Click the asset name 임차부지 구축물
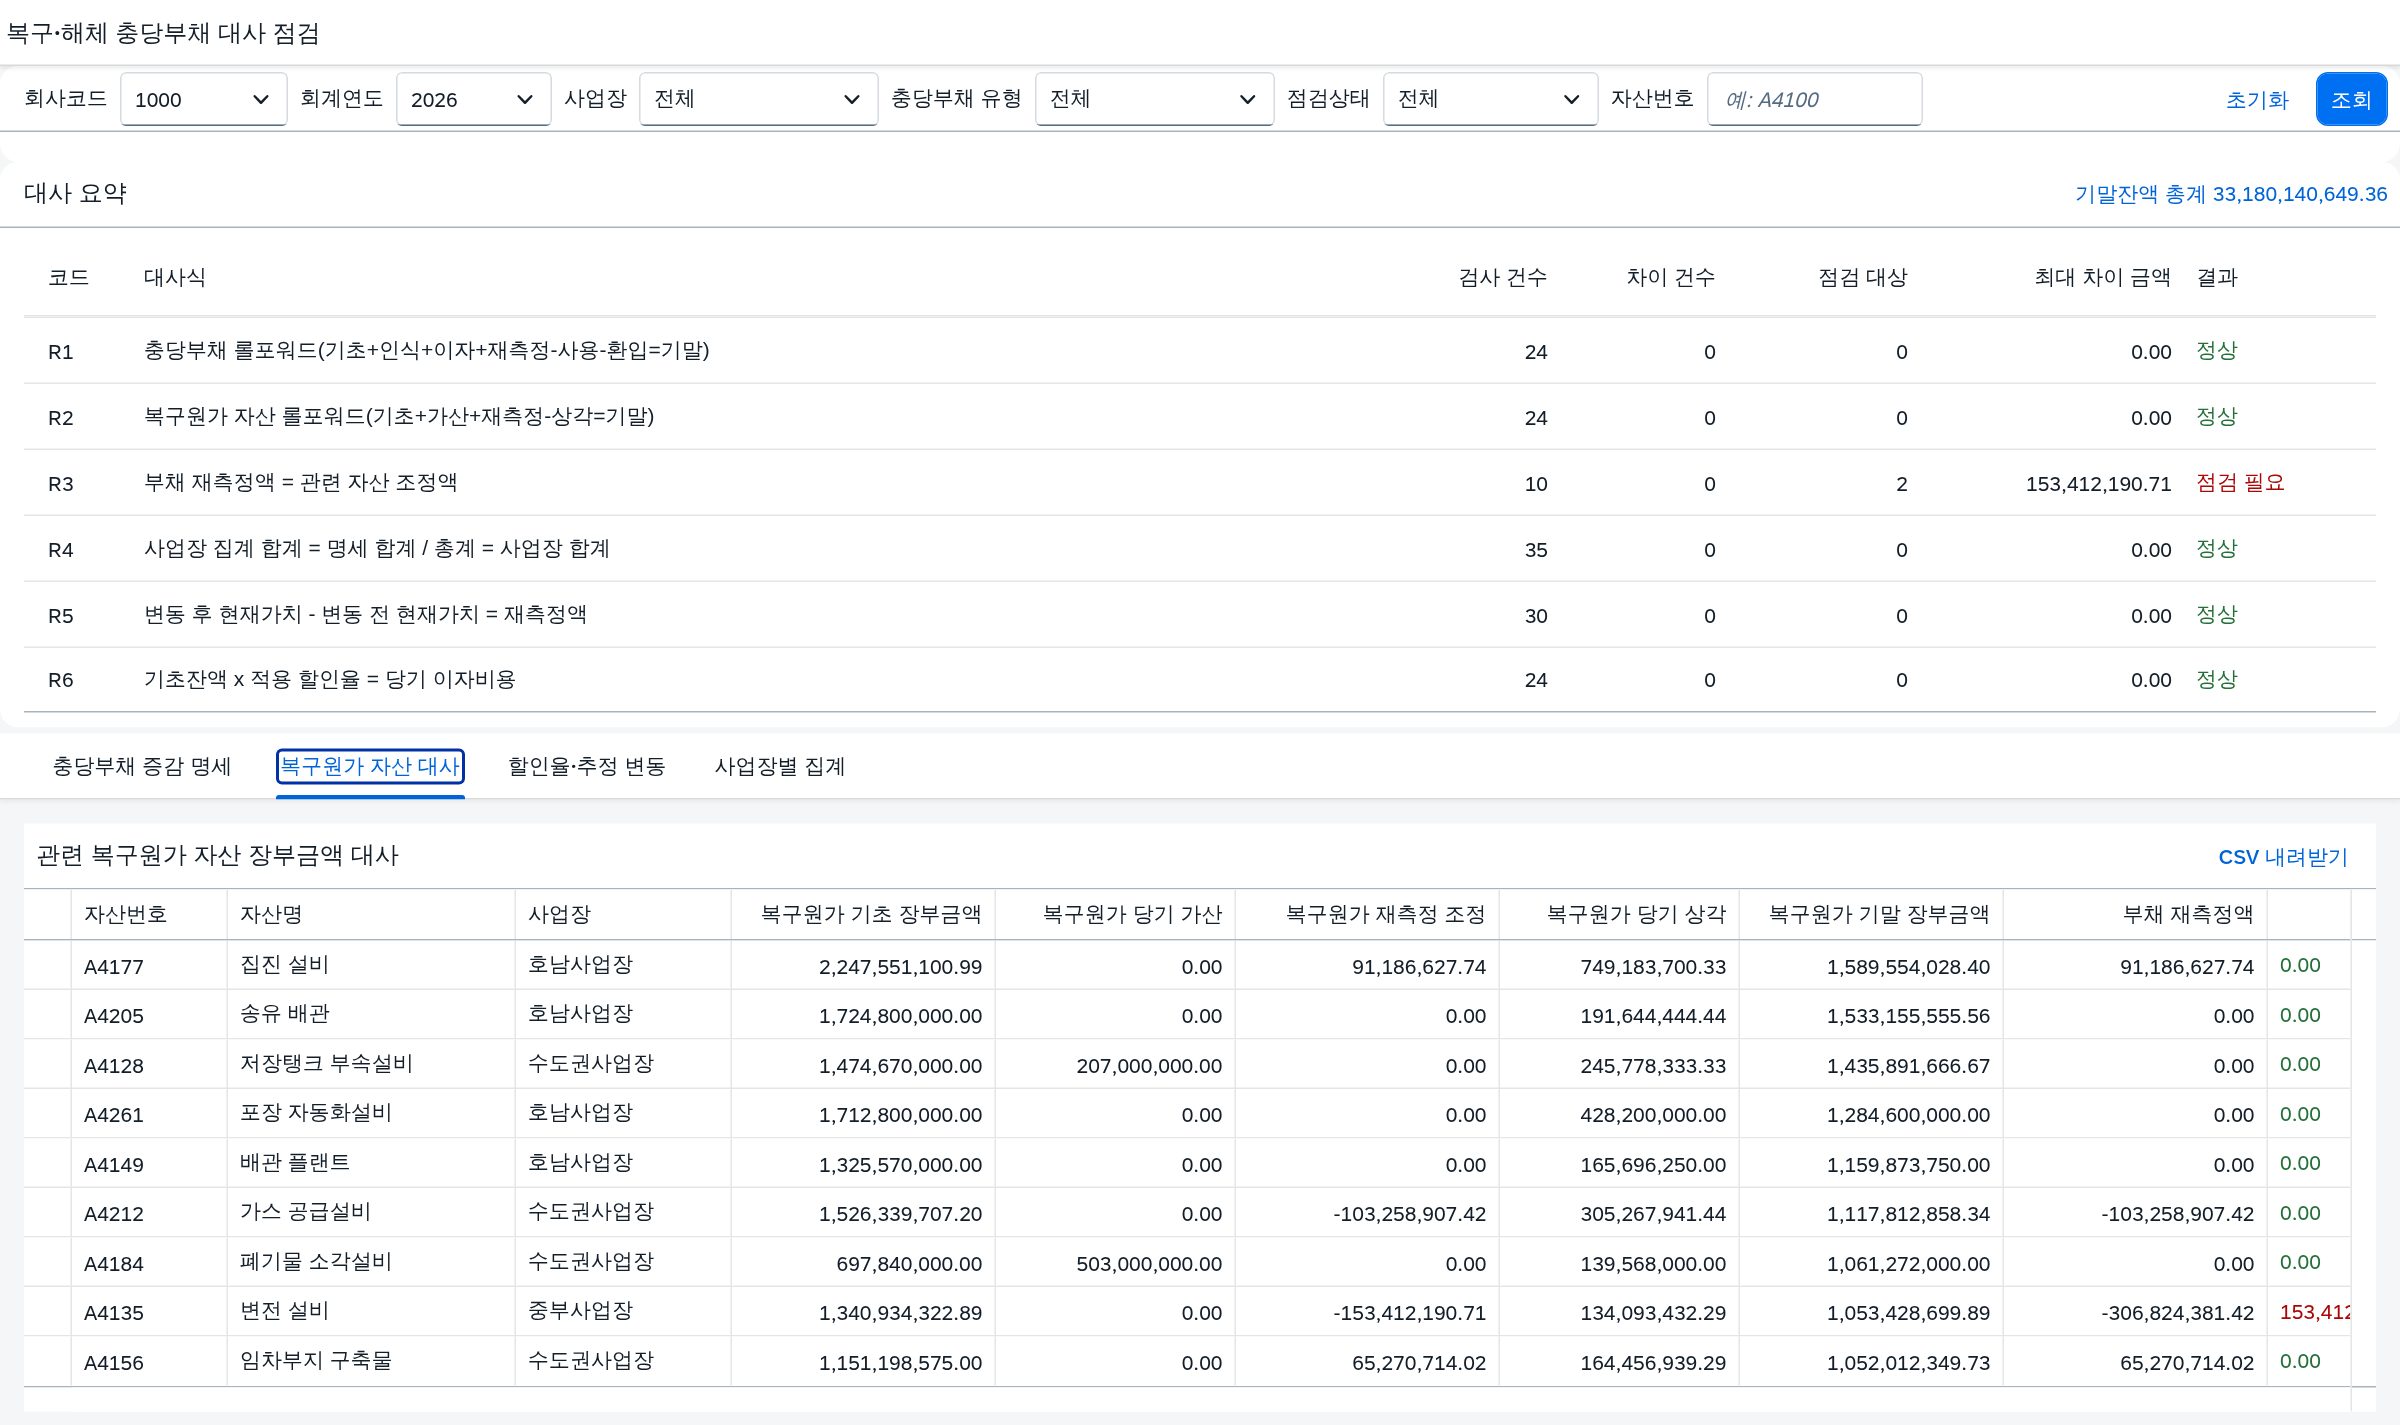The image size is (2400, 1425). coord(316,1361)
